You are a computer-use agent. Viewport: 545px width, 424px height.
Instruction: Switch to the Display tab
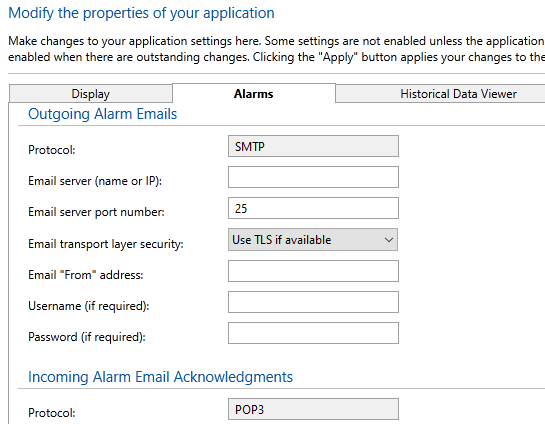pos(91,94)
